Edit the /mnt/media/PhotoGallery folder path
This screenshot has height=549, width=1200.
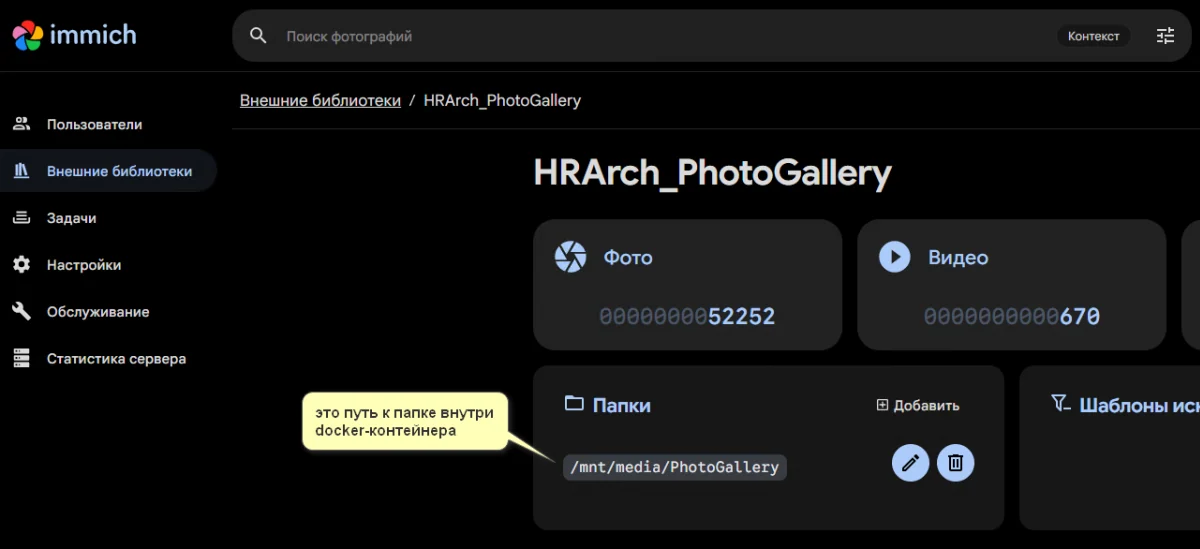click(x=910, y=463)
